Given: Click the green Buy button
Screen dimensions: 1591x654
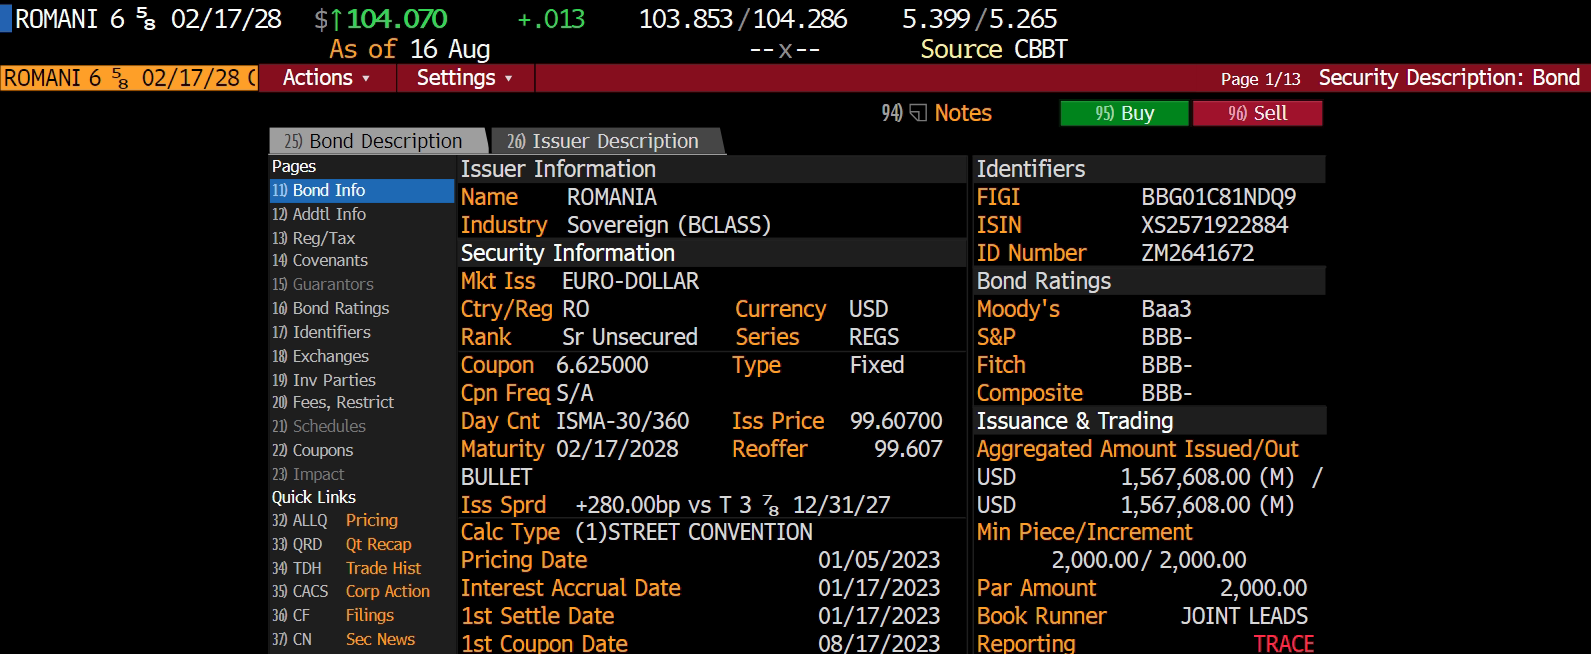Looking at the screenshot, I should 1125,114.
